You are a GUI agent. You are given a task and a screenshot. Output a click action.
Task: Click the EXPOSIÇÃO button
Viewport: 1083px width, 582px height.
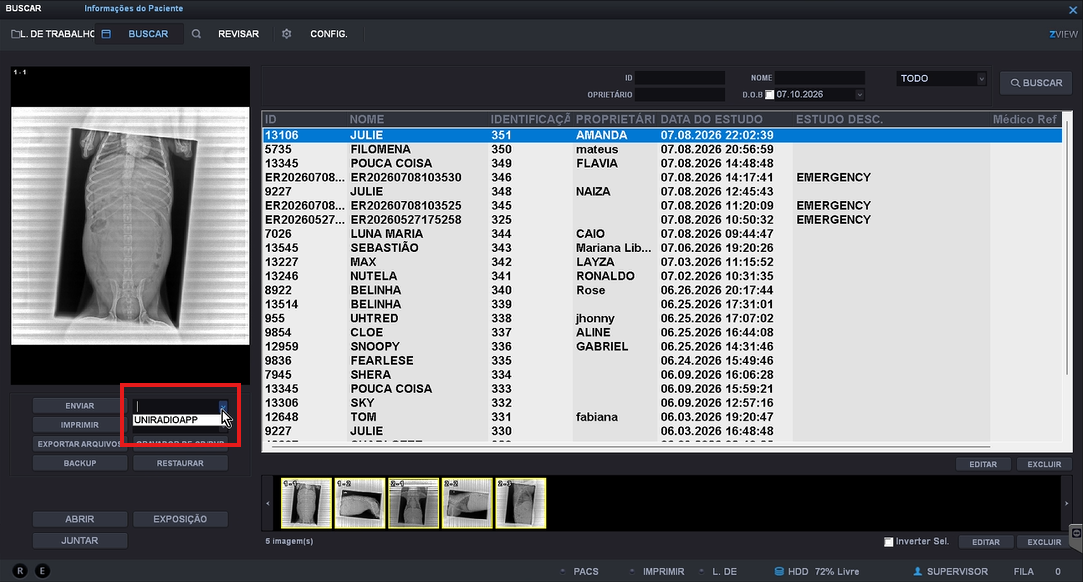click(x=180, y=519)
